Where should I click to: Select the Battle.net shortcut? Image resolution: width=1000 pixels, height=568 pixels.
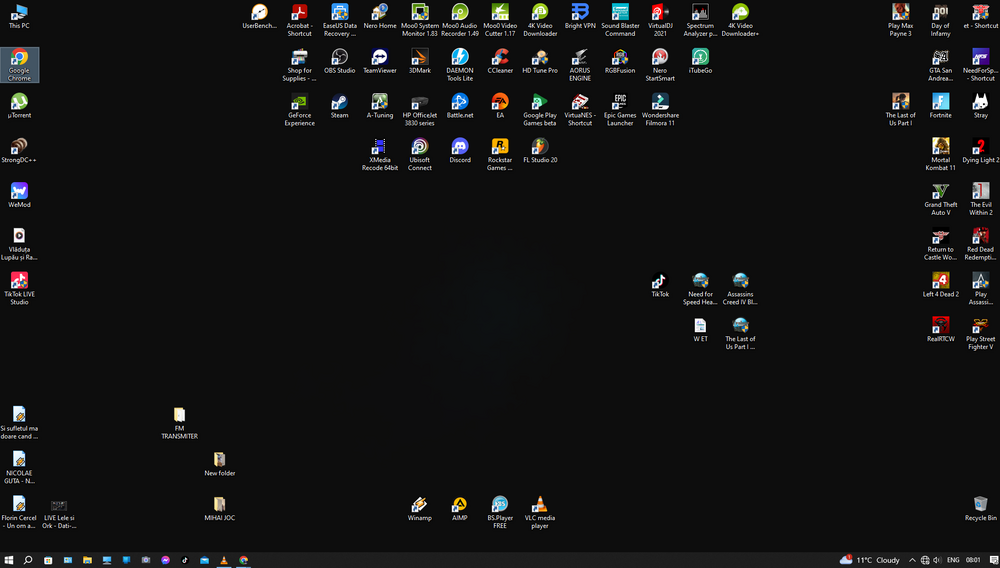coord(460,106)
